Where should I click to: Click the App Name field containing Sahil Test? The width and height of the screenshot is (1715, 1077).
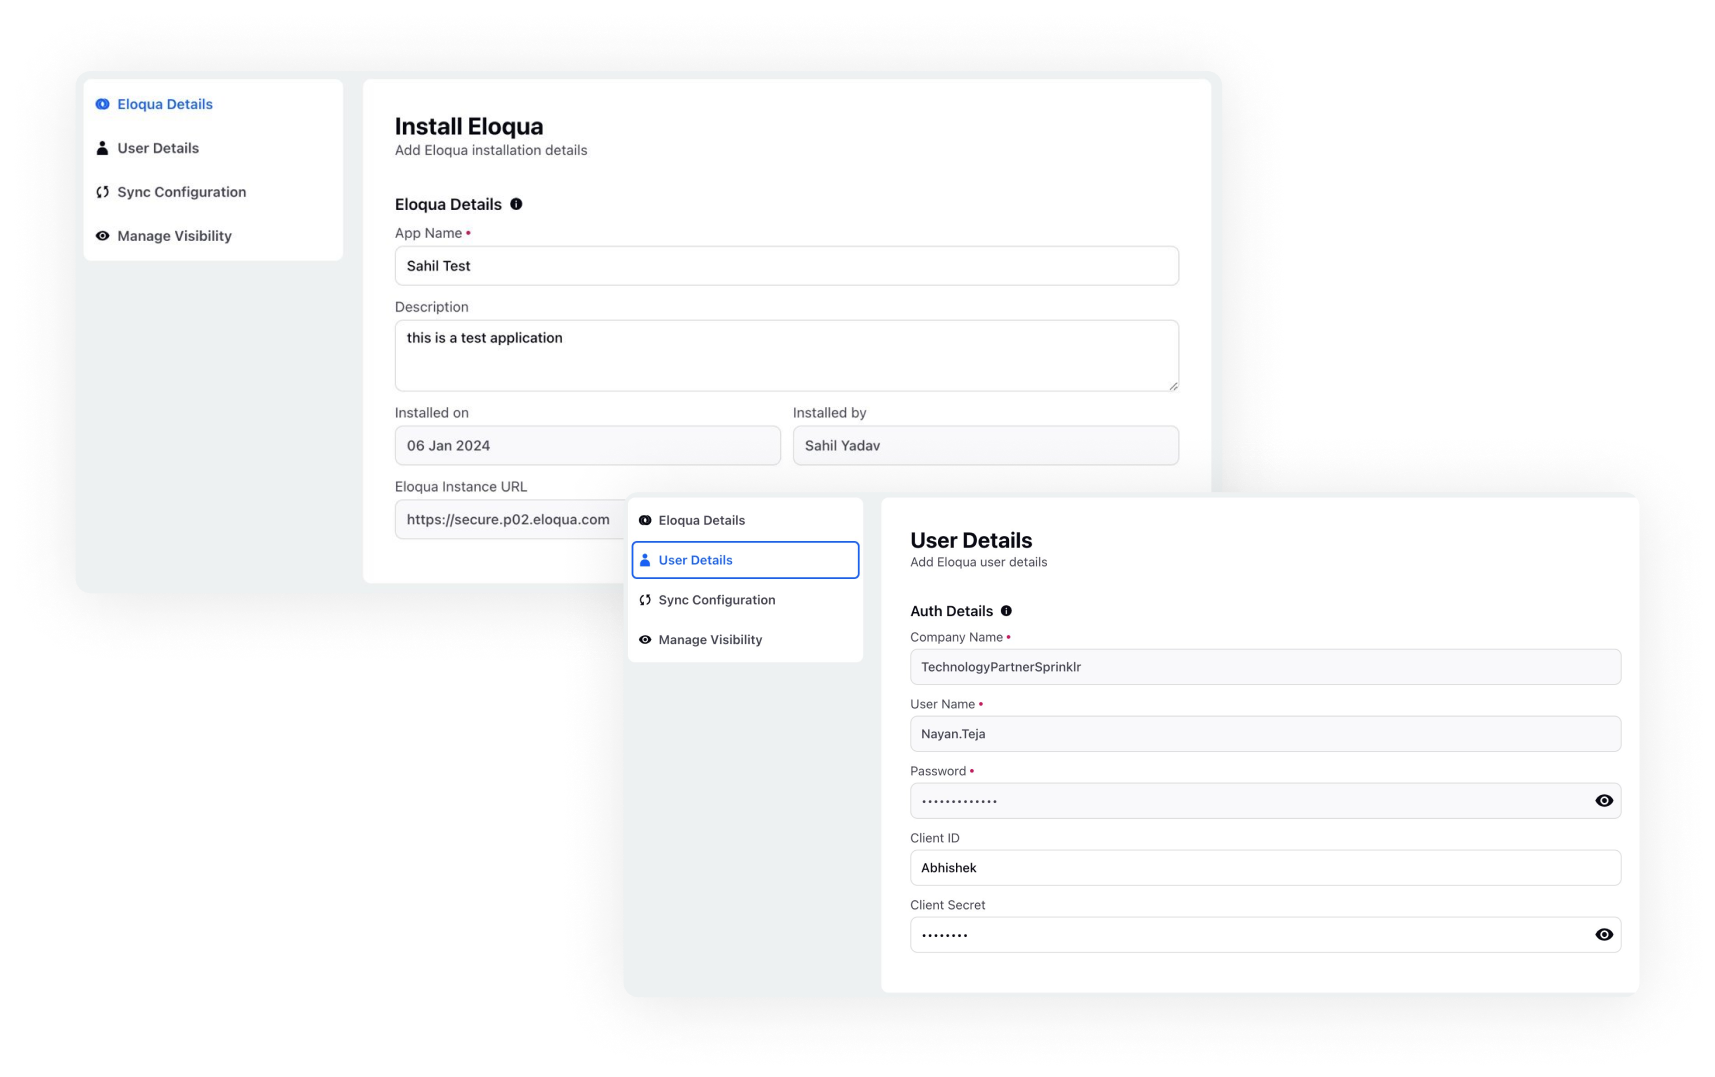pos(786,266)
